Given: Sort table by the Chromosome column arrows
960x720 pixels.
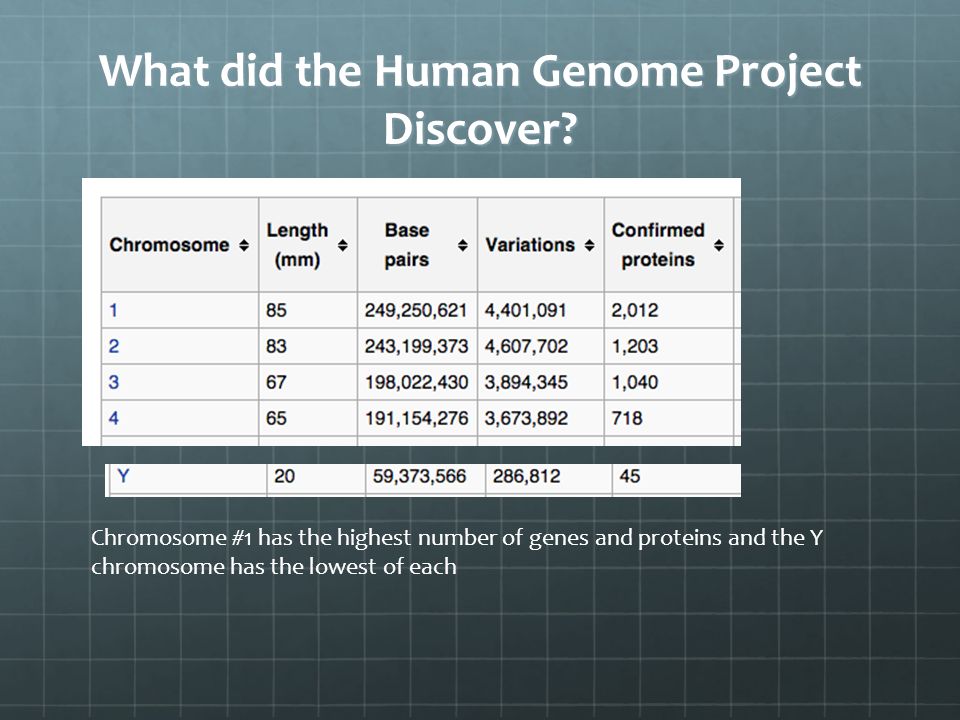Looking at the screenshot, I should 244,246.
